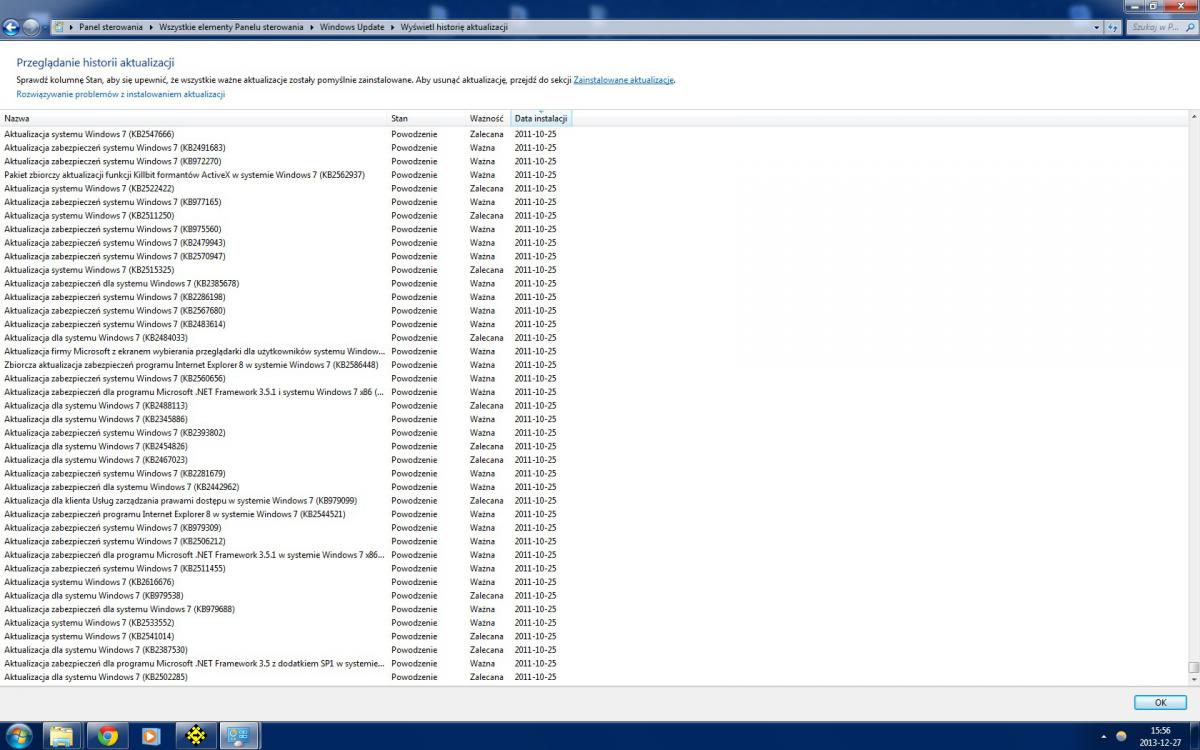The height and width of the screenshot is (750, 1200).
Task: Click the Forward navigation arrow button
Action: [32, 27]
